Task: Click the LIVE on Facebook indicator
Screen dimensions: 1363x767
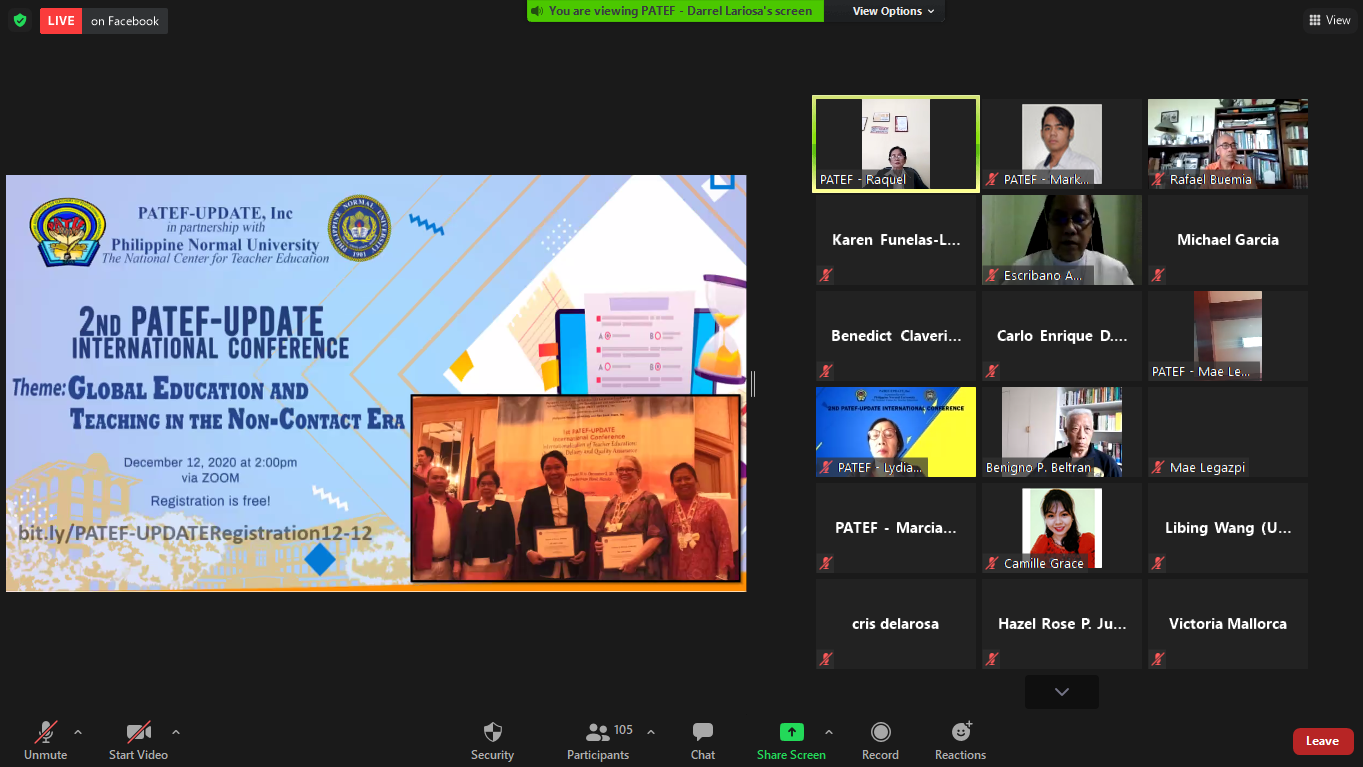Action: click(104, 21)
